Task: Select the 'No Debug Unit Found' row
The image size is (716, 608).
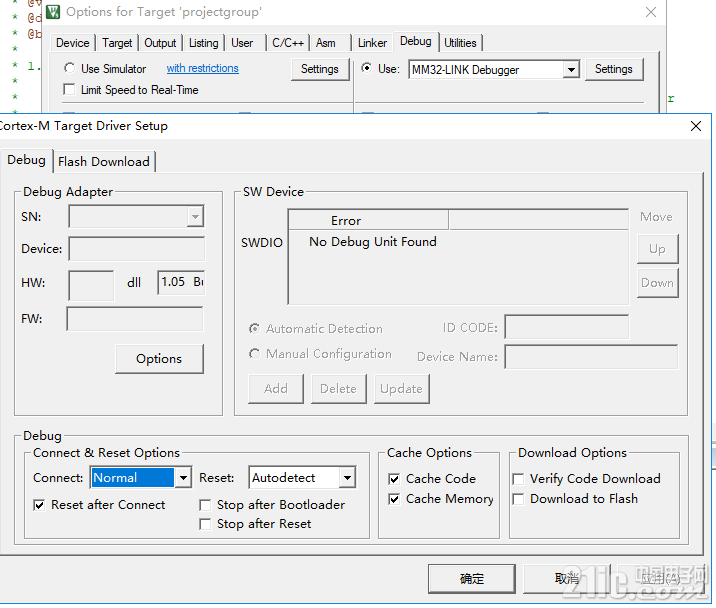Action: point(373,242)
